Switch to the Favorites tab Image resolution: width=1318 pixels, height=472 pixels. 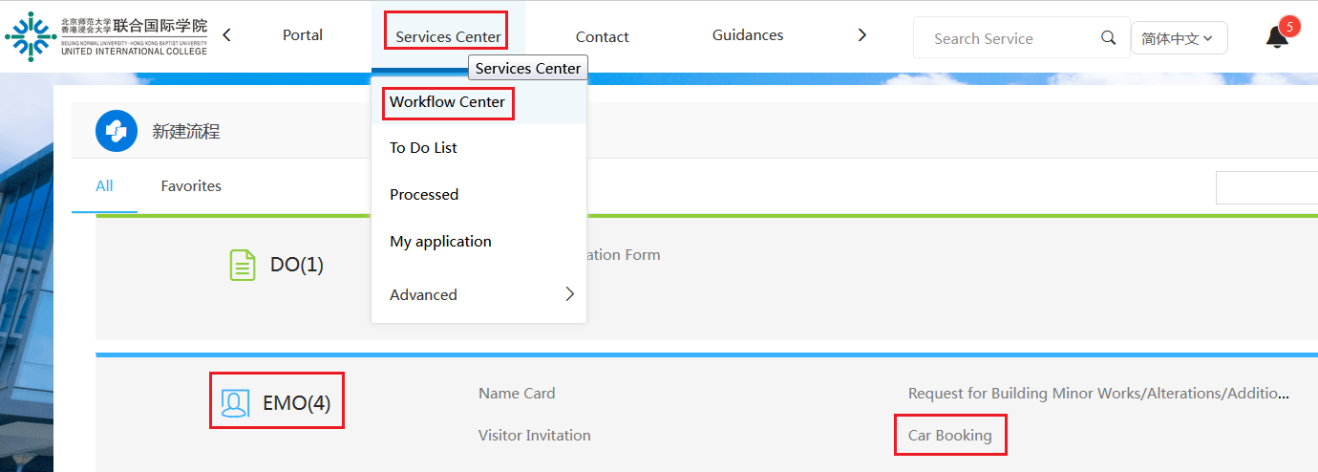tap(191, 186)
